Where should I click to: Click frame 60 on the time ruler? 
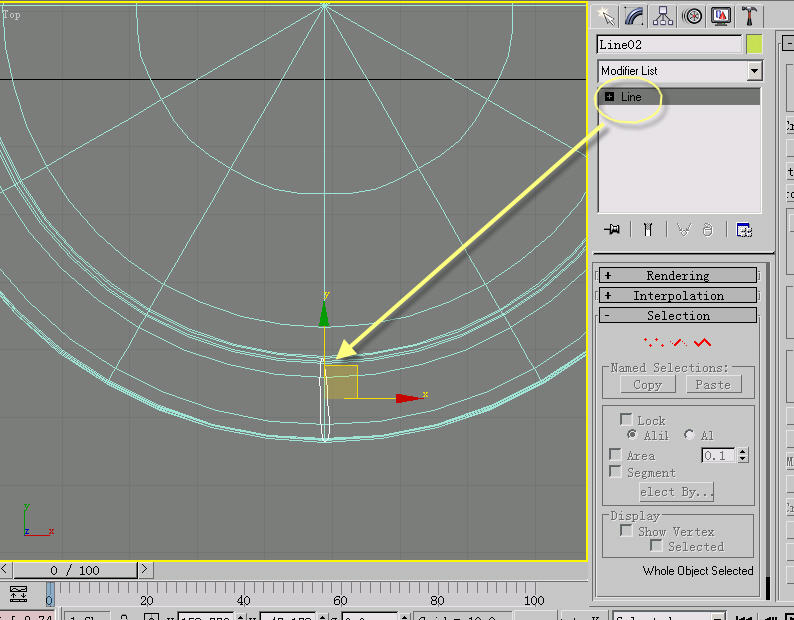click(340, 600)
